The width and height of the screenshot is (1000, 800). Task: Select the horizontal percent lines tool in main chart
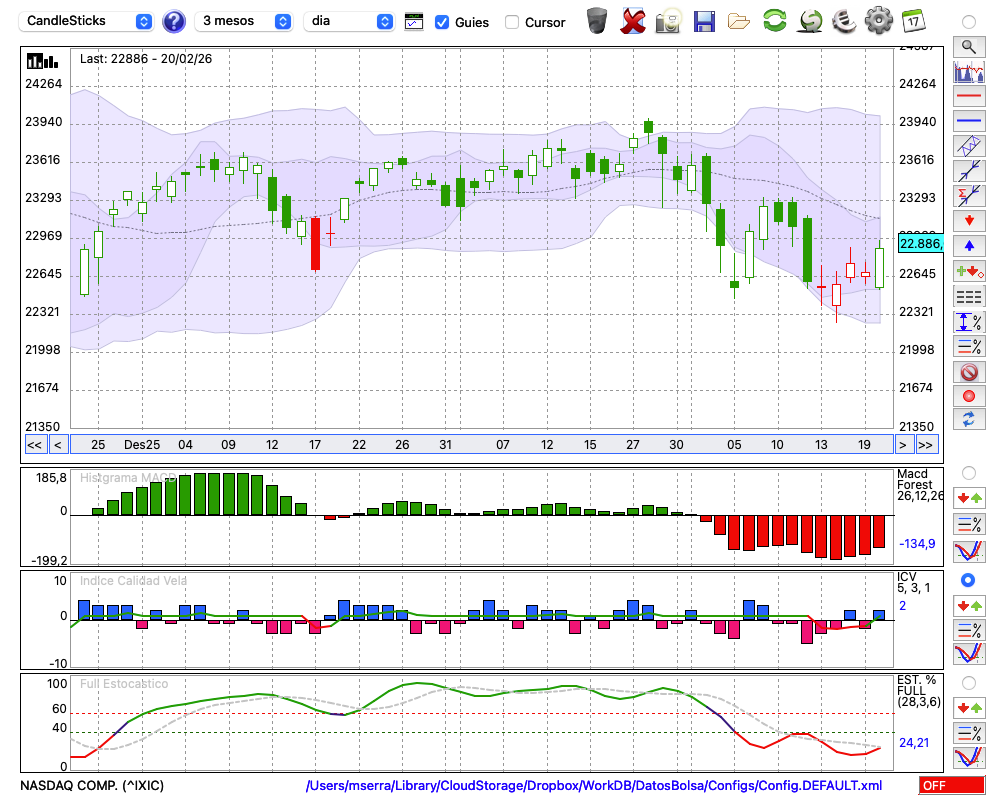[969, 346]
